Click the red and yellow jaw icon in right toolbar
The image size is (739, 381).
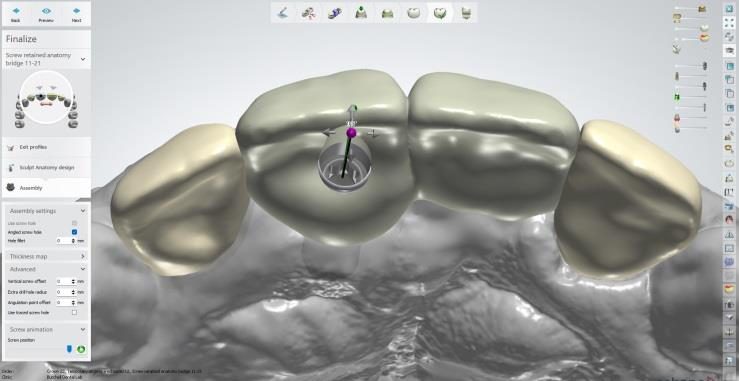click(x=729, y=289)
